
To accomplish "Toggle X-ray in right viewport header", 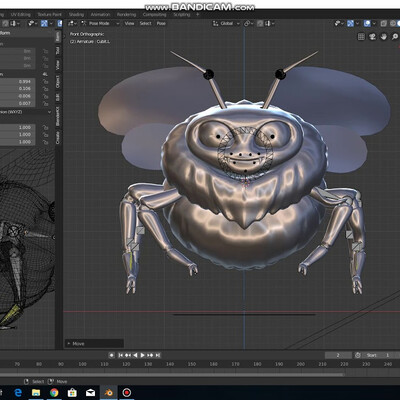I will [x=384, y=23].
